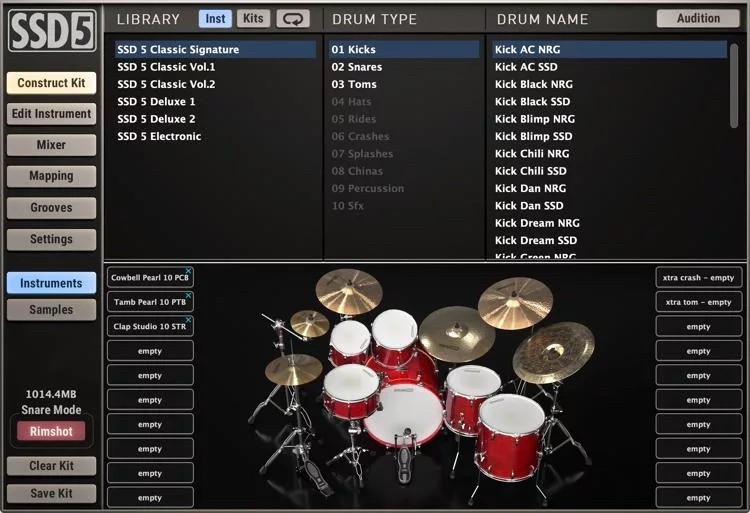Screen dimensions: 750x513
Task: Select the Clap Studio 10 STR slot
Action: (x=150, y=327)
